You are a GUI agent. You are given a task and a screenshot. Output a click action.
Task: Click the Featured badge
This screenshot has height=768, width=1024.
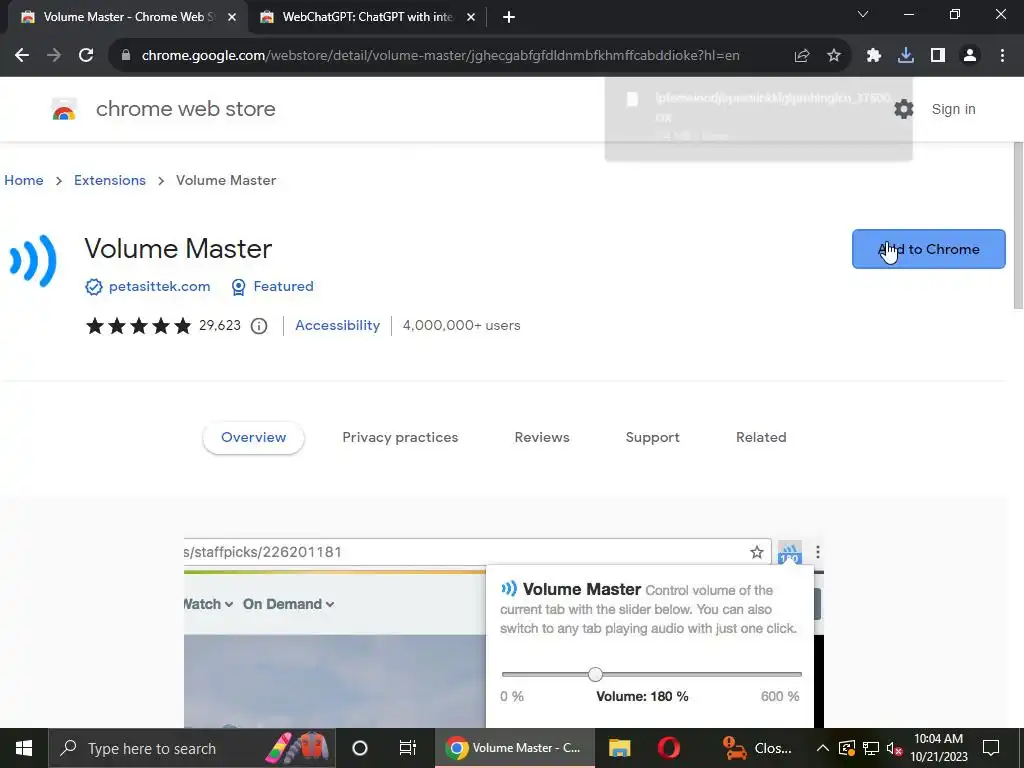coord(273,287)
